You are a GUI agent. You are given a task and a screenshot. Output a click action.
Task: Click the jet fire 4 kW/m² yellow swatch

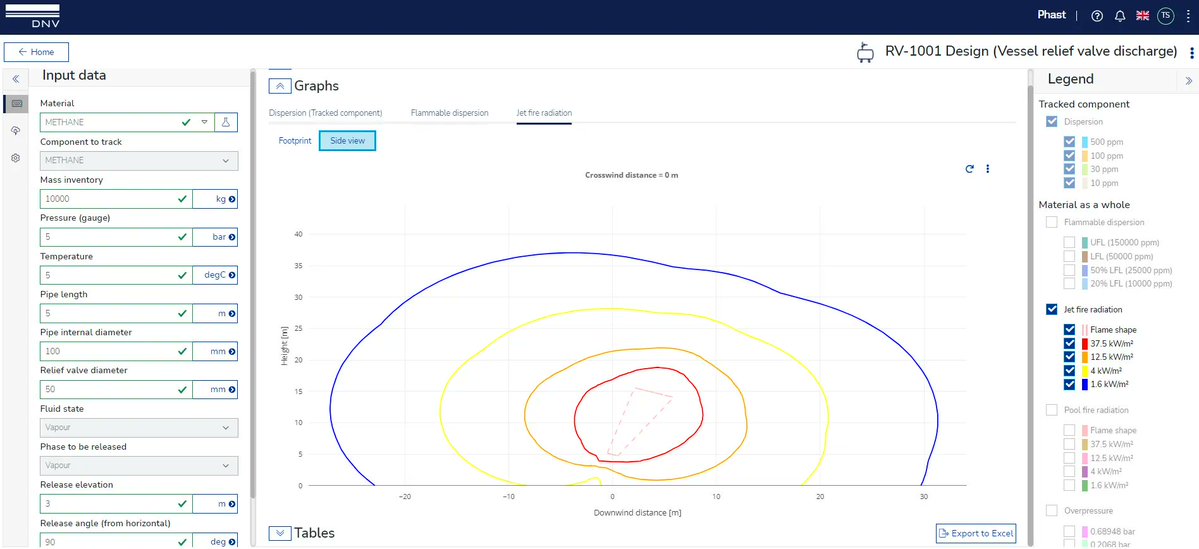click(x=1083, y=371)
